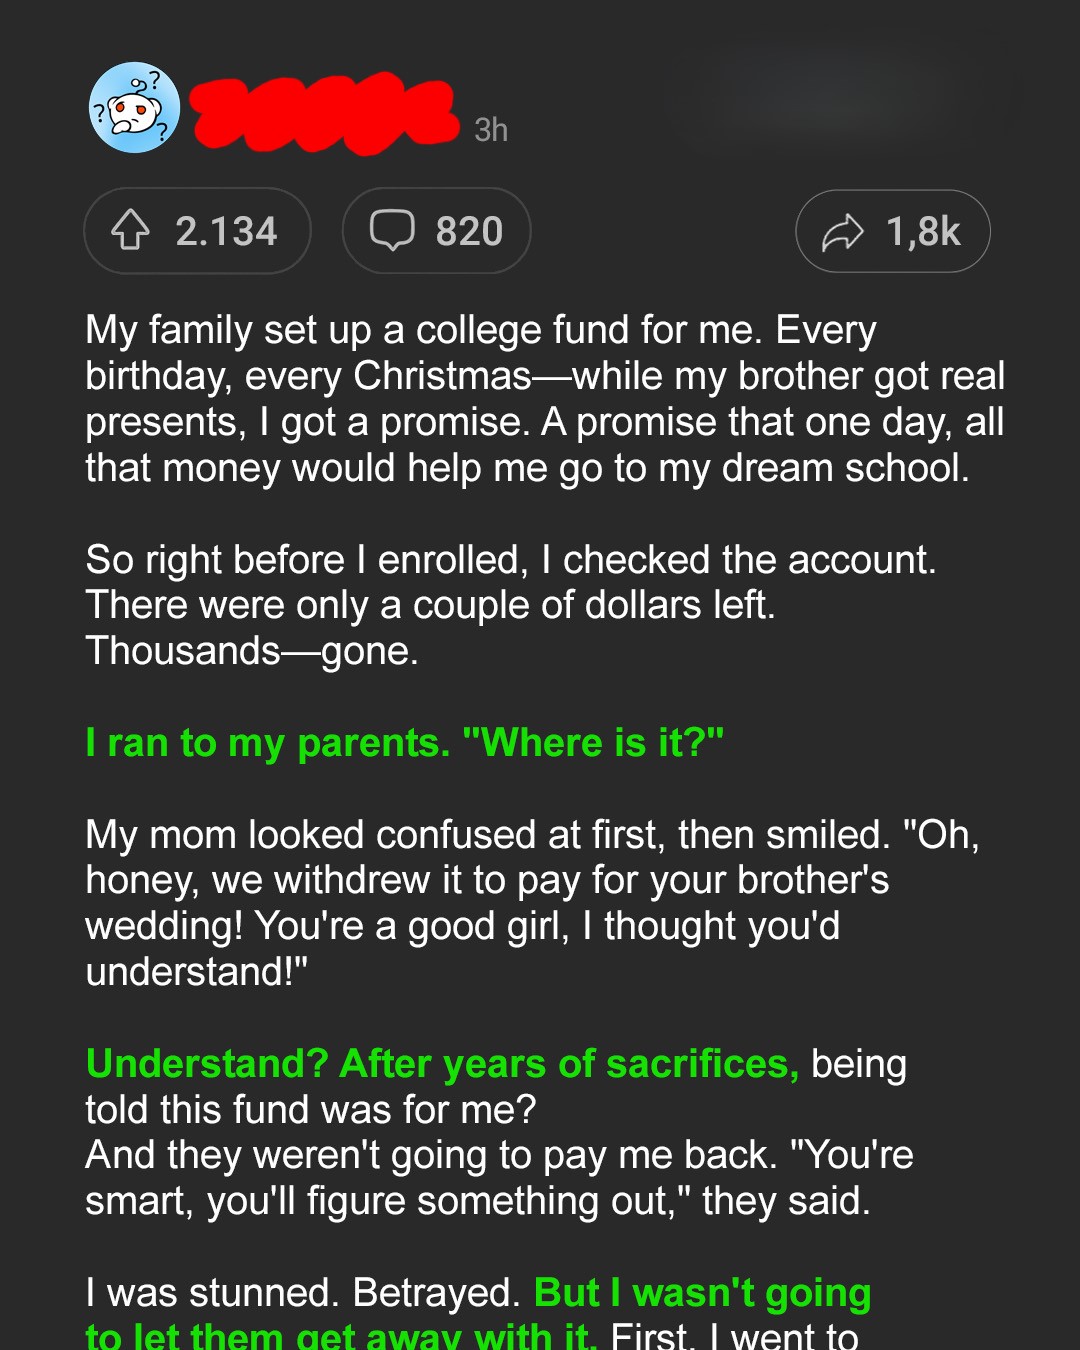The height and width of the screenshot is (1350, 1080).
Task: Click the "Thousands—gone." line
Action: tap(252, 651)
